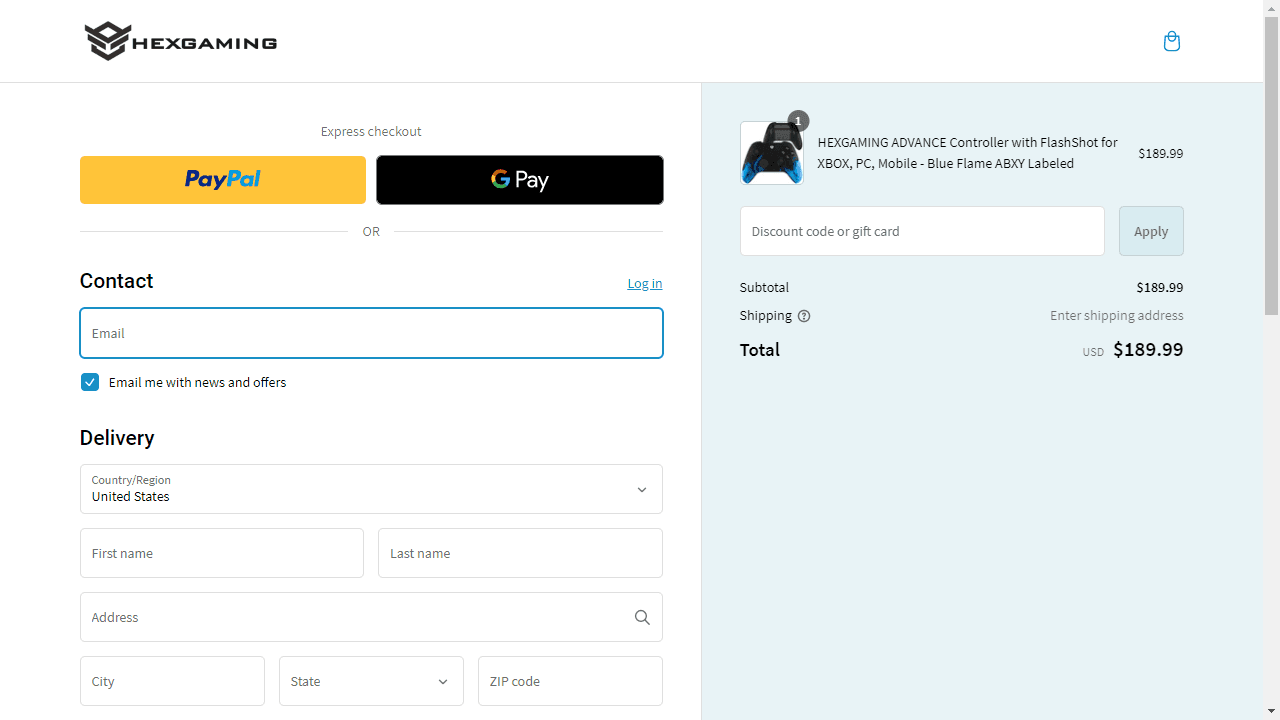
Task: Click the First name field
Action: coord(222,553)
